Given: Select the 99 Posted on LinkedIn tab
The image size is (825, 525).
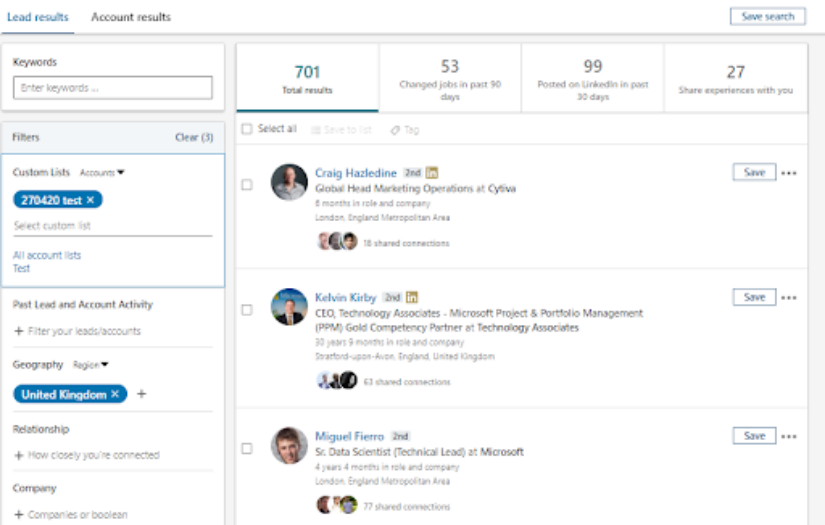Looking at the screenshot, I should coord(593,78).
